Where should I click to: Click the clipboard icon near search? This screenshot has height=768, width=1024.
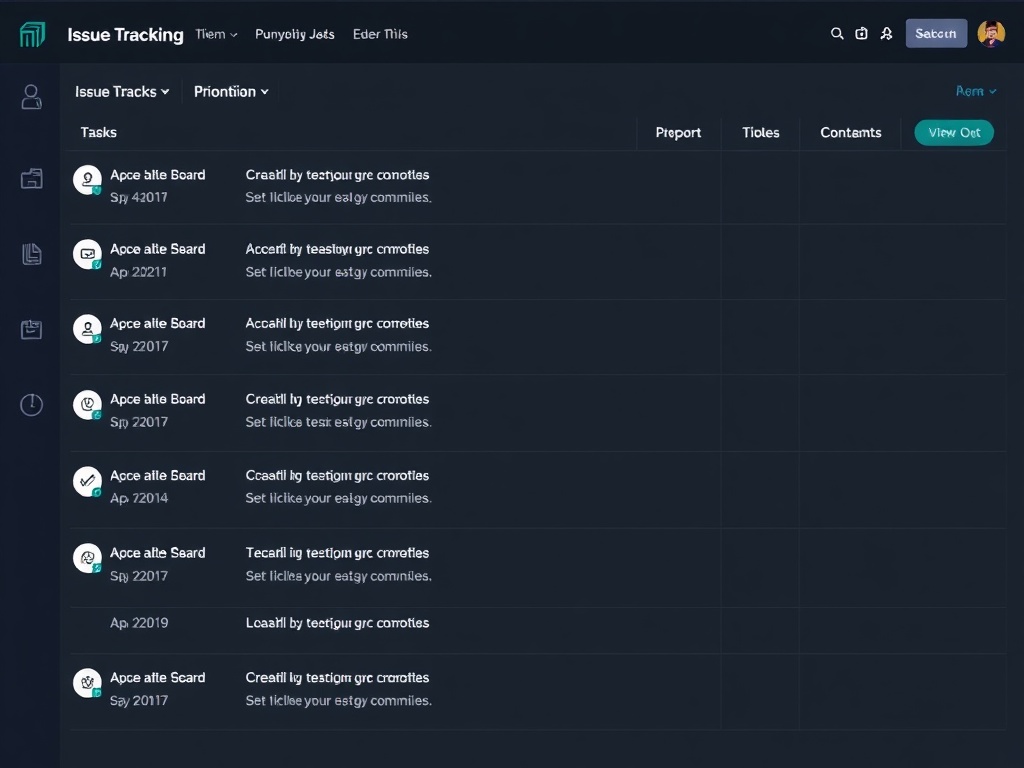862,33
